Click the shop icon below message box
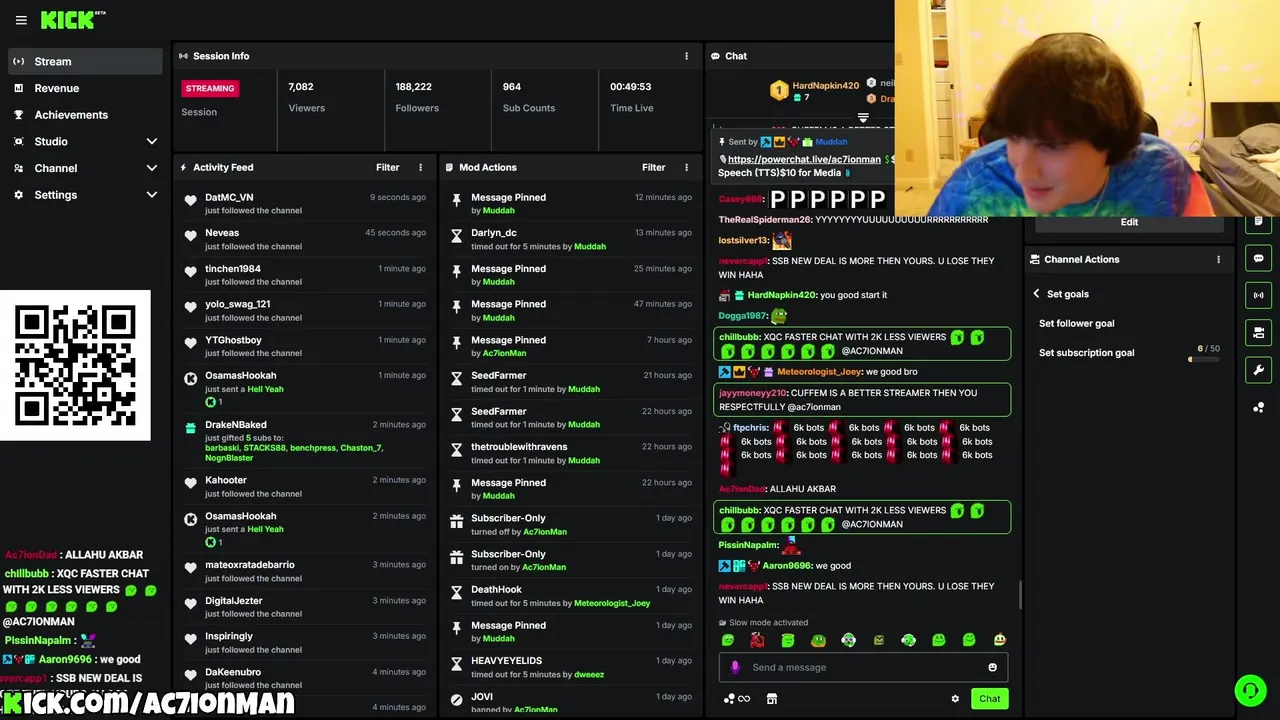The width and height of the screenshot is (1280, 720). point(772,699)
